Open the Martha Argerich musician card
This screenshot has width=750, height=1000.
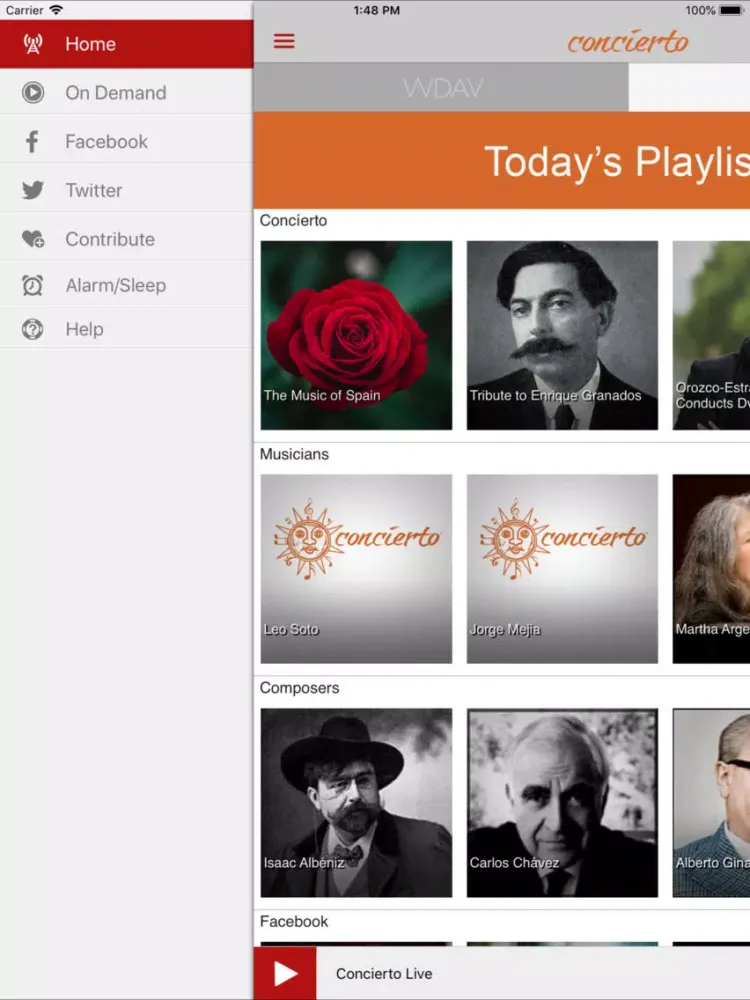711,569
